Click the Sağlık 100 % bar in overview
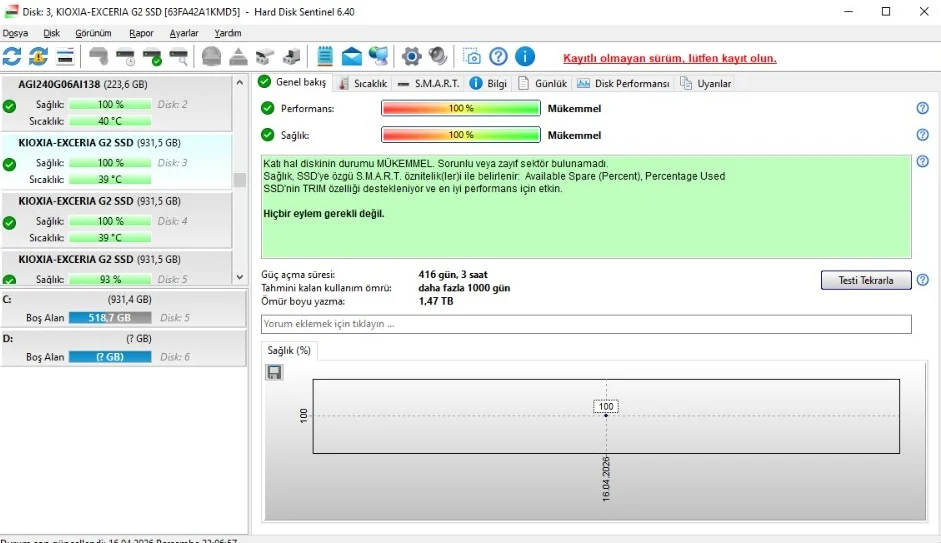This screenshot has height=543, width=941. tap(461, 134)
